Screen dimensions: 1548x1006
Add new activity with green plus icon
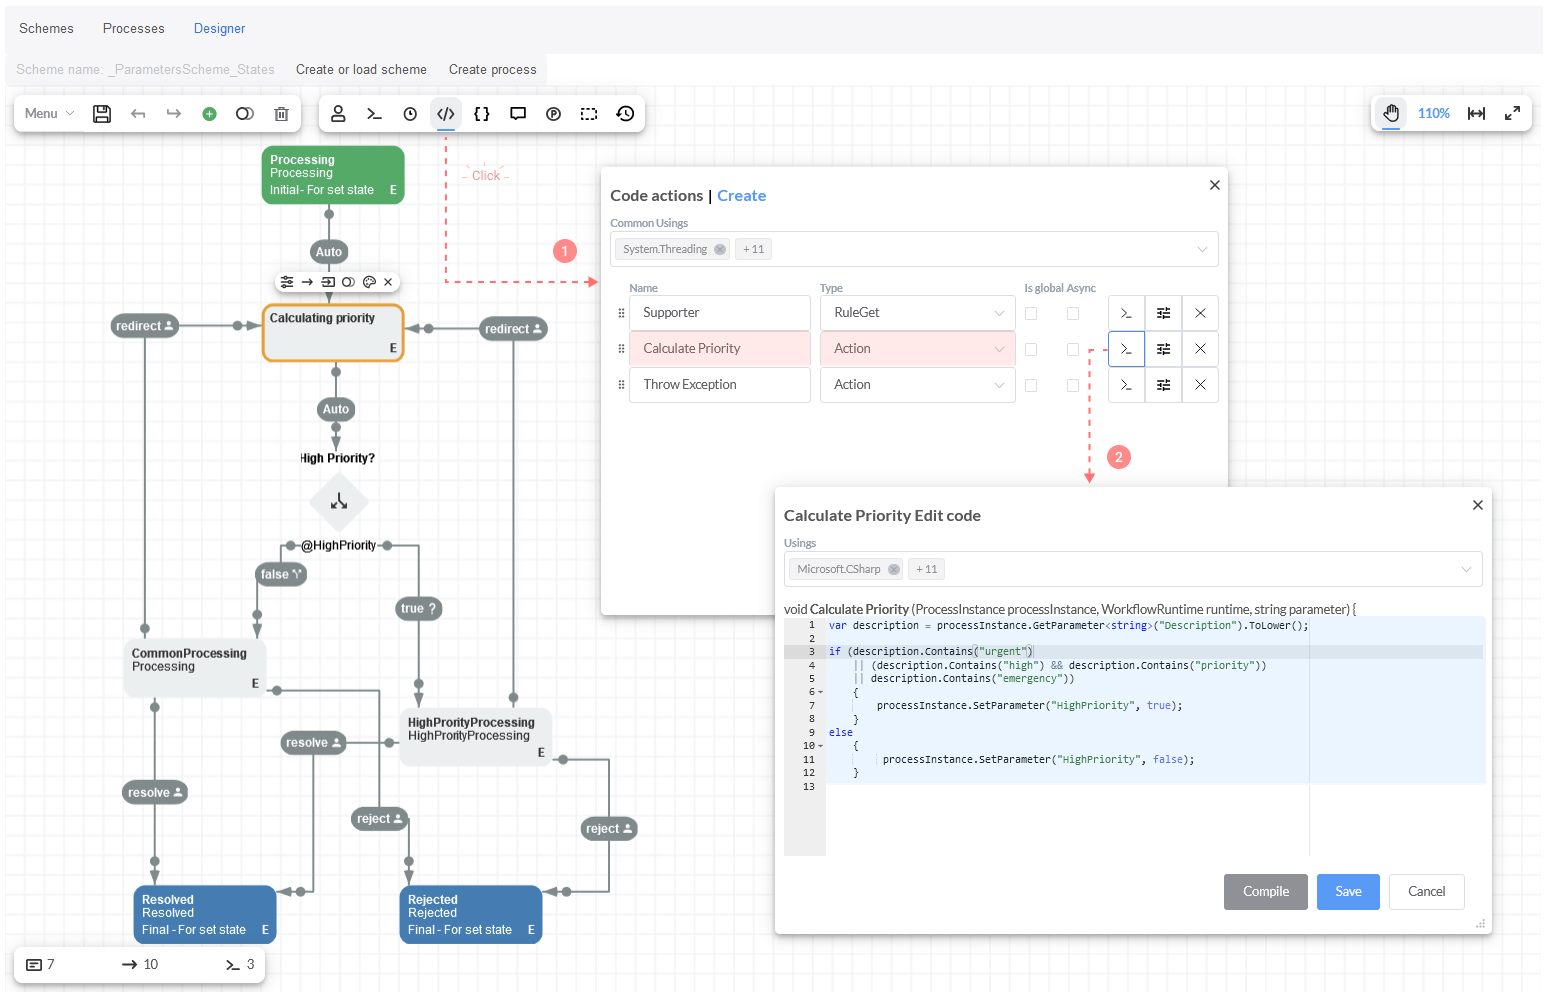[209, 114]
